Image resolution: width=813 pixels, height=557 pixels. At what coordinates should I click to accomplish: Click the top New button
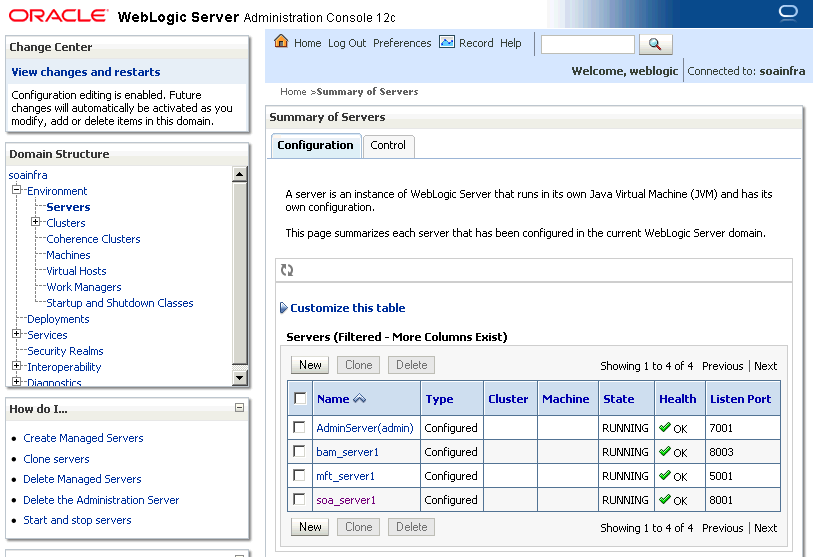pos(310,365)
